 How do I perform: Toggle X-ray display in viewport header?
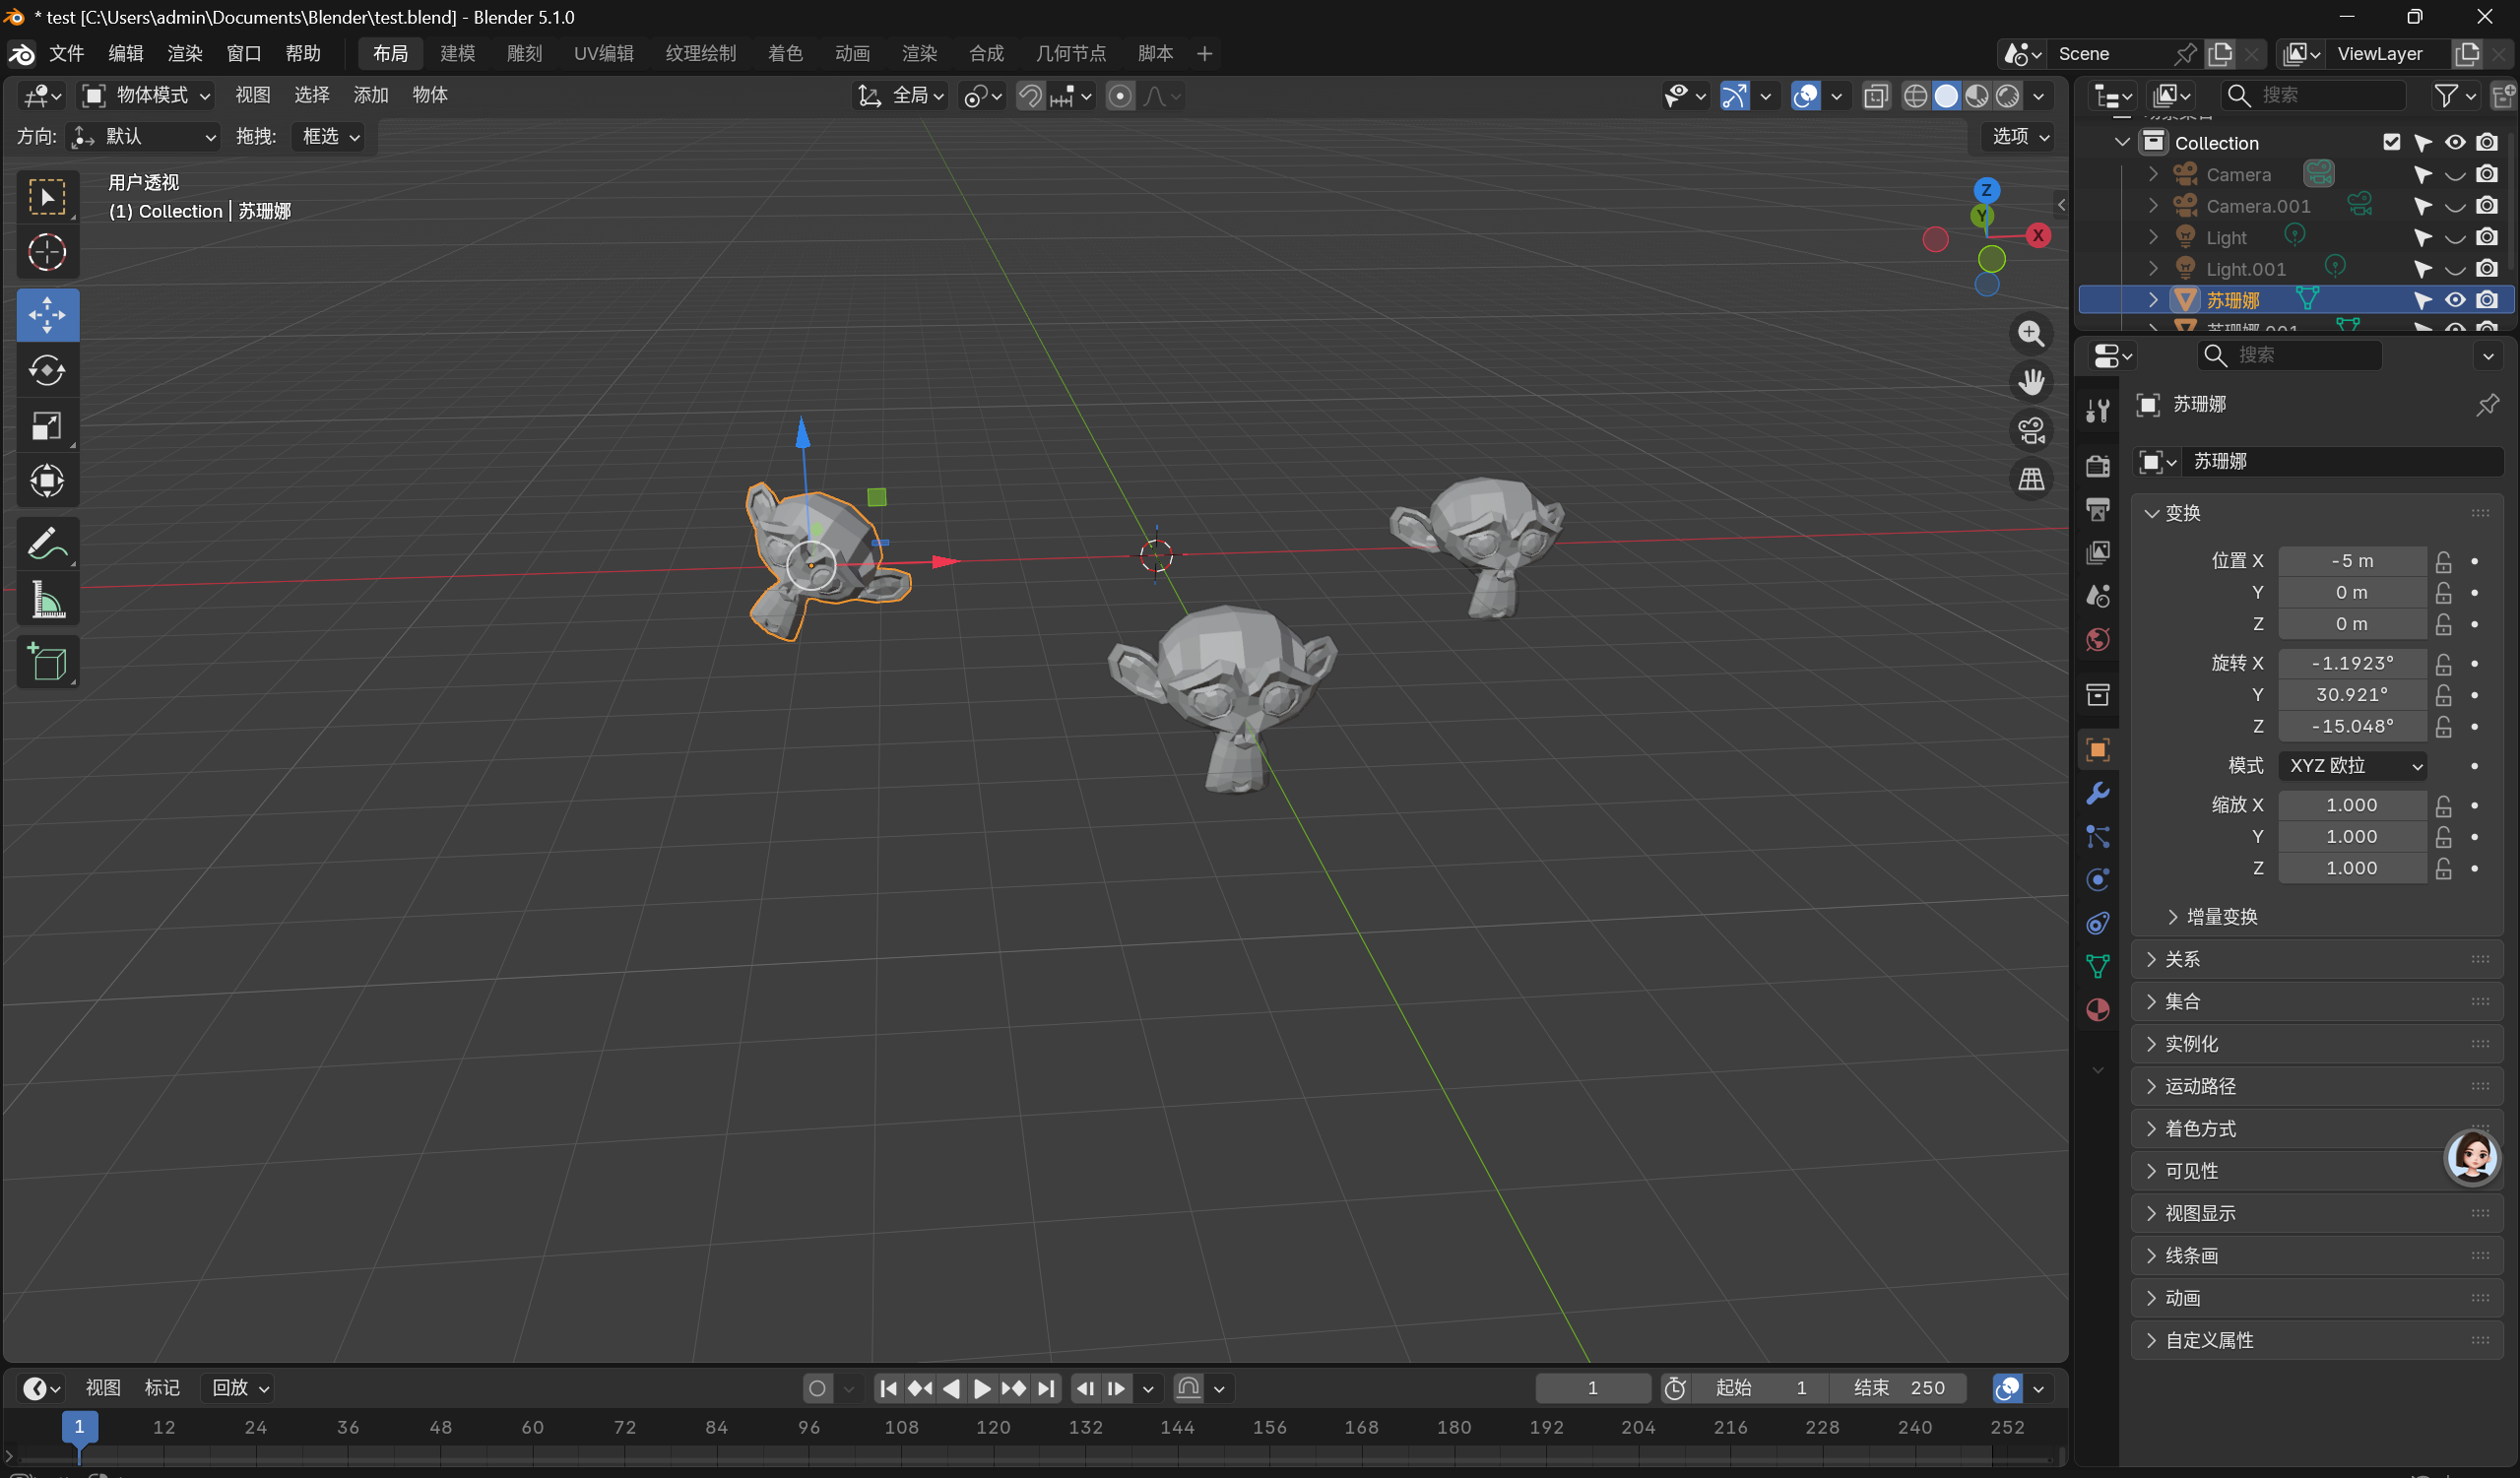click(1876, 96)
